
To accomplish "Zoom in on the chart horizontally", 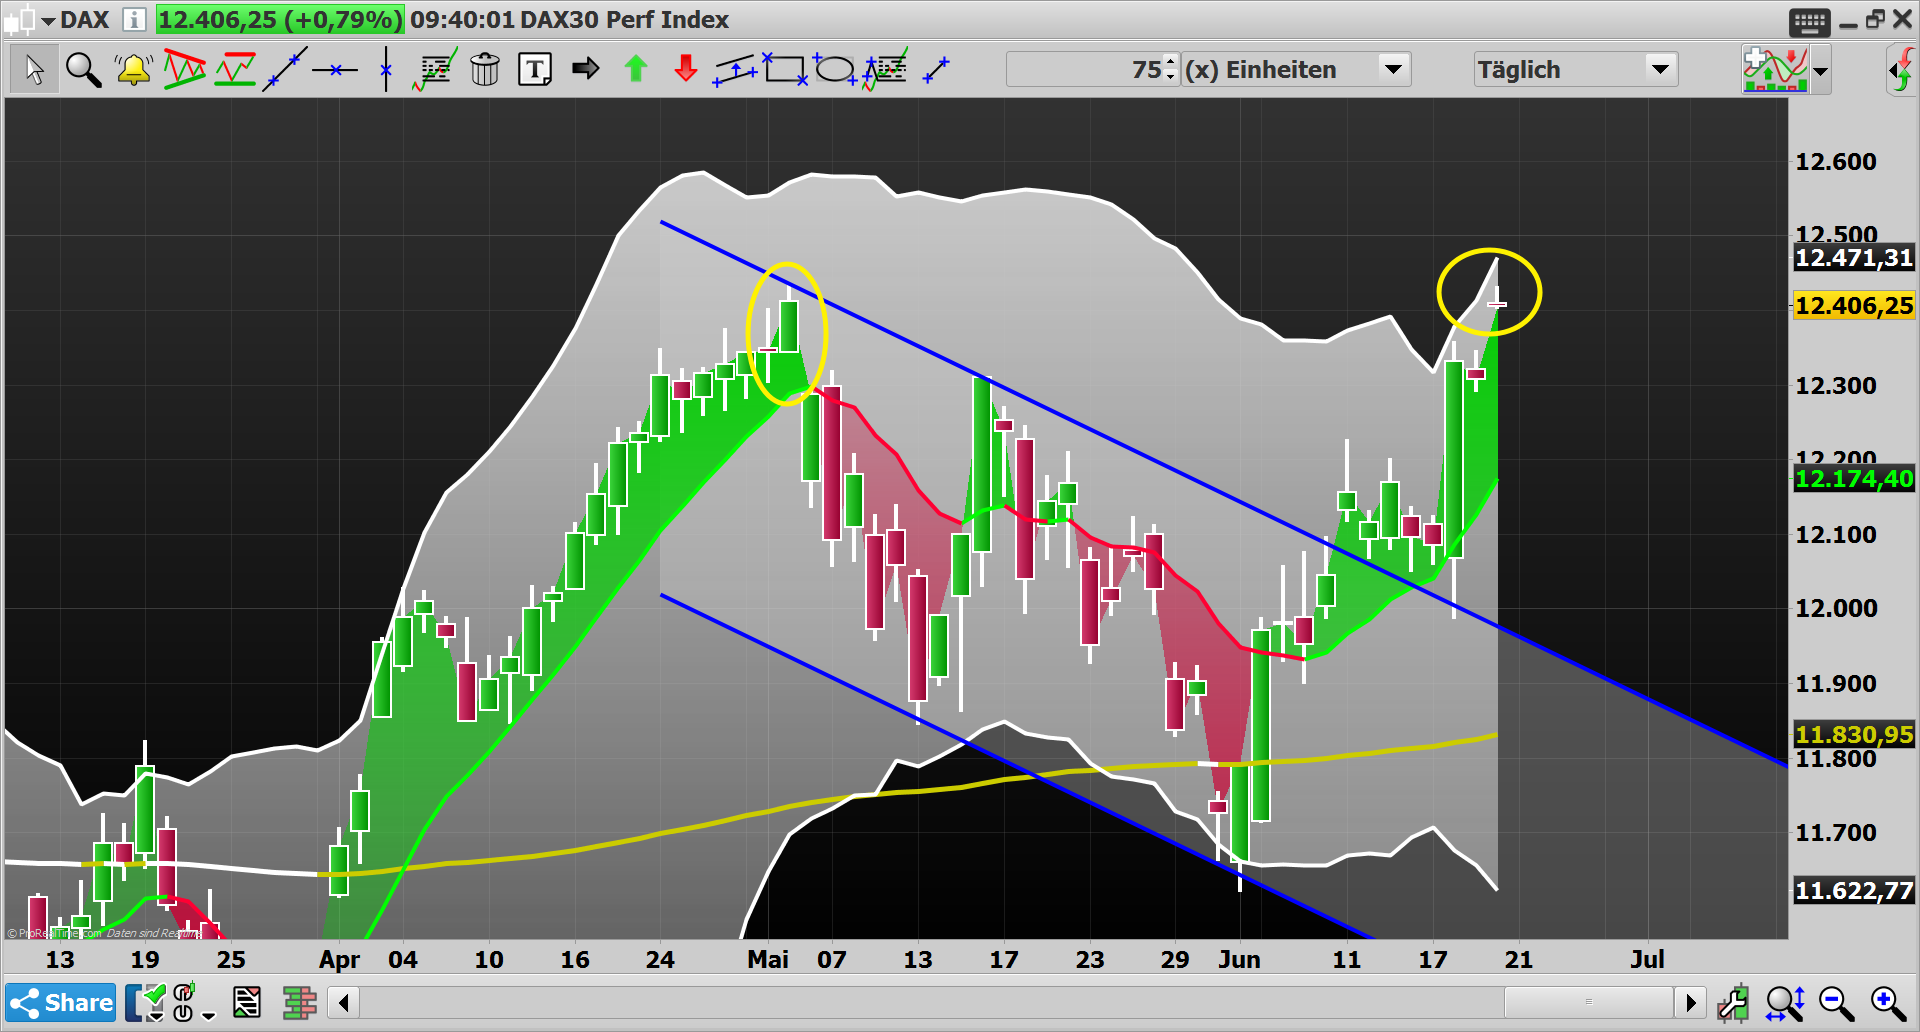I will [1888, 1003].
